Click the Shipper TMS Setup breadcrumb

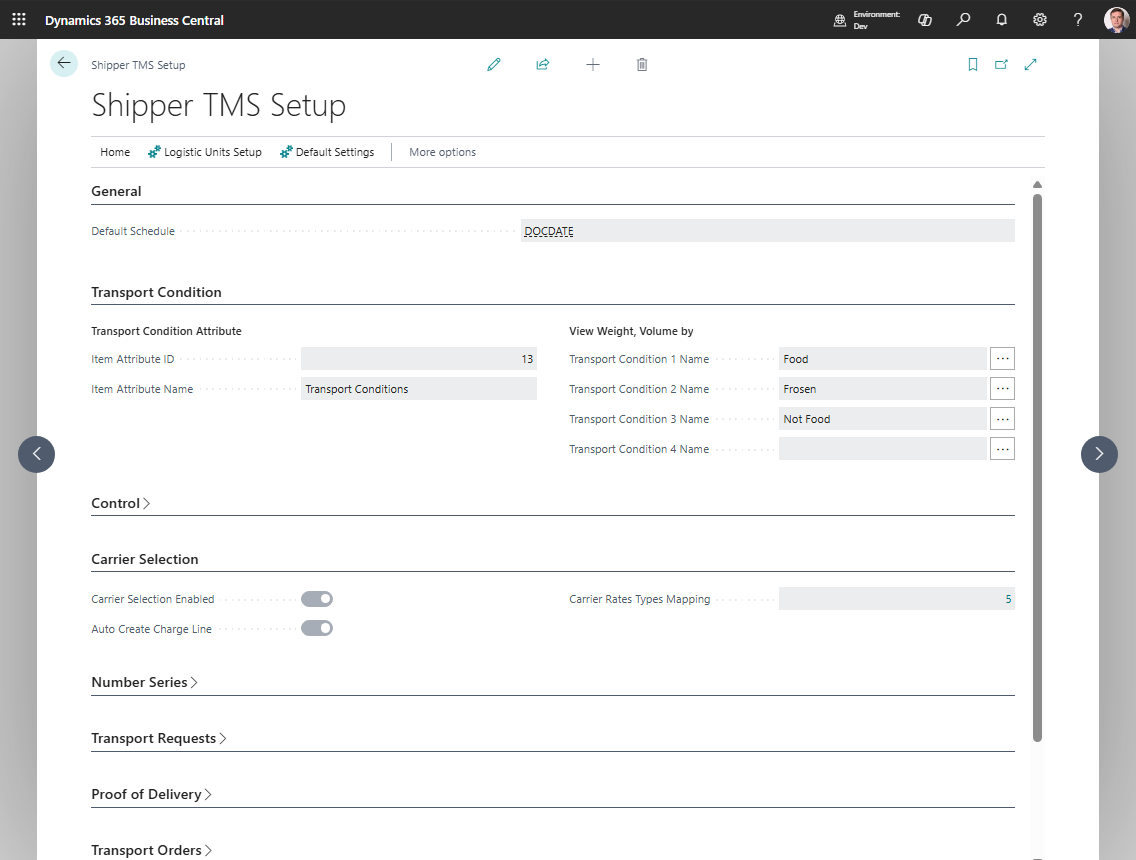138,65
